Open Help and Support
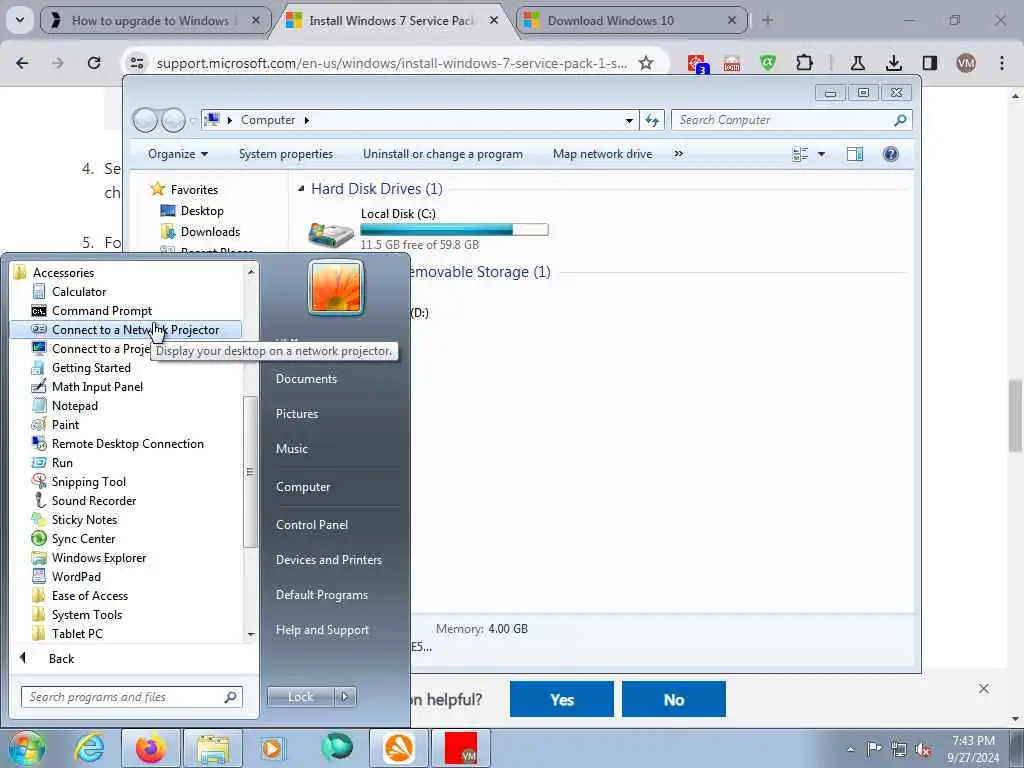Viewport: 1024px width, 768px height. (322, 630)
